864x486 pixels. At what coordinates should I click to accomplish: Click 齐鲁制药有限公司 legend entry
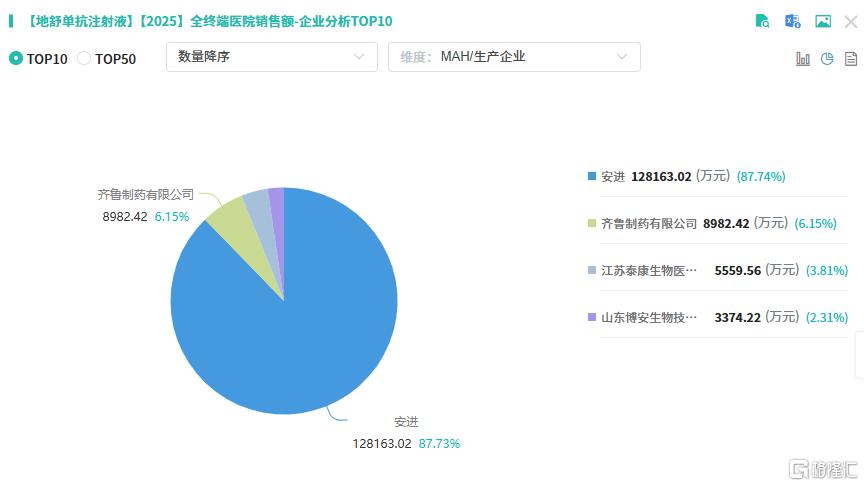(x=648, y=223)
